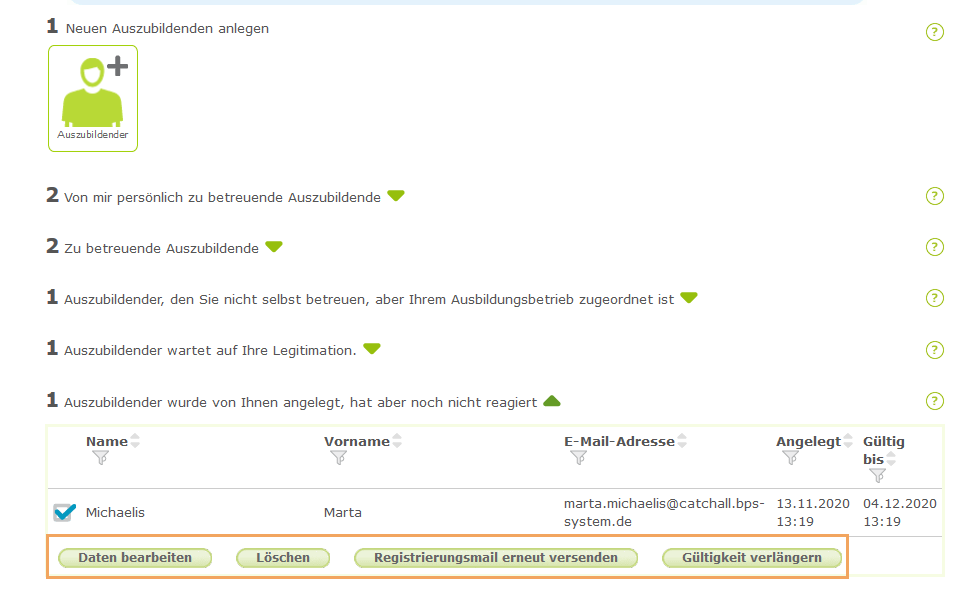Filter the E-Mail-Adresse column
The height and width of the screenshot is (606, 969).
(x=578, y=458)
